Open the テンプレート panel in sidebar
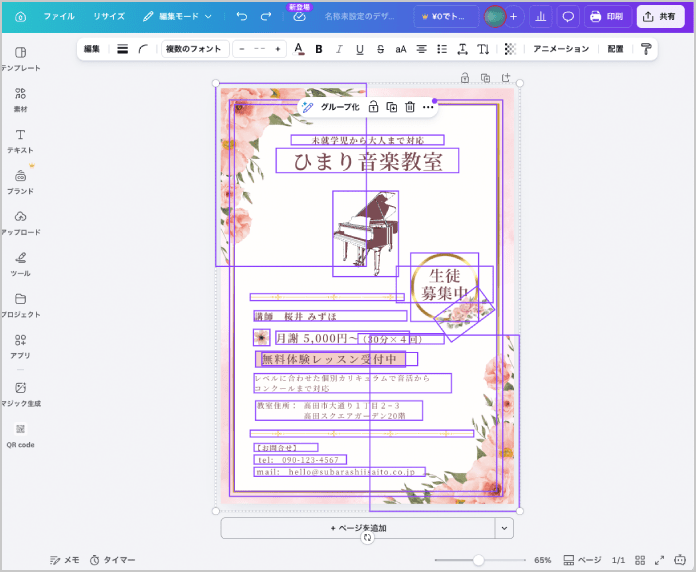Image resolution: width=696 pixels, height=572 pixels. point(20,58)
